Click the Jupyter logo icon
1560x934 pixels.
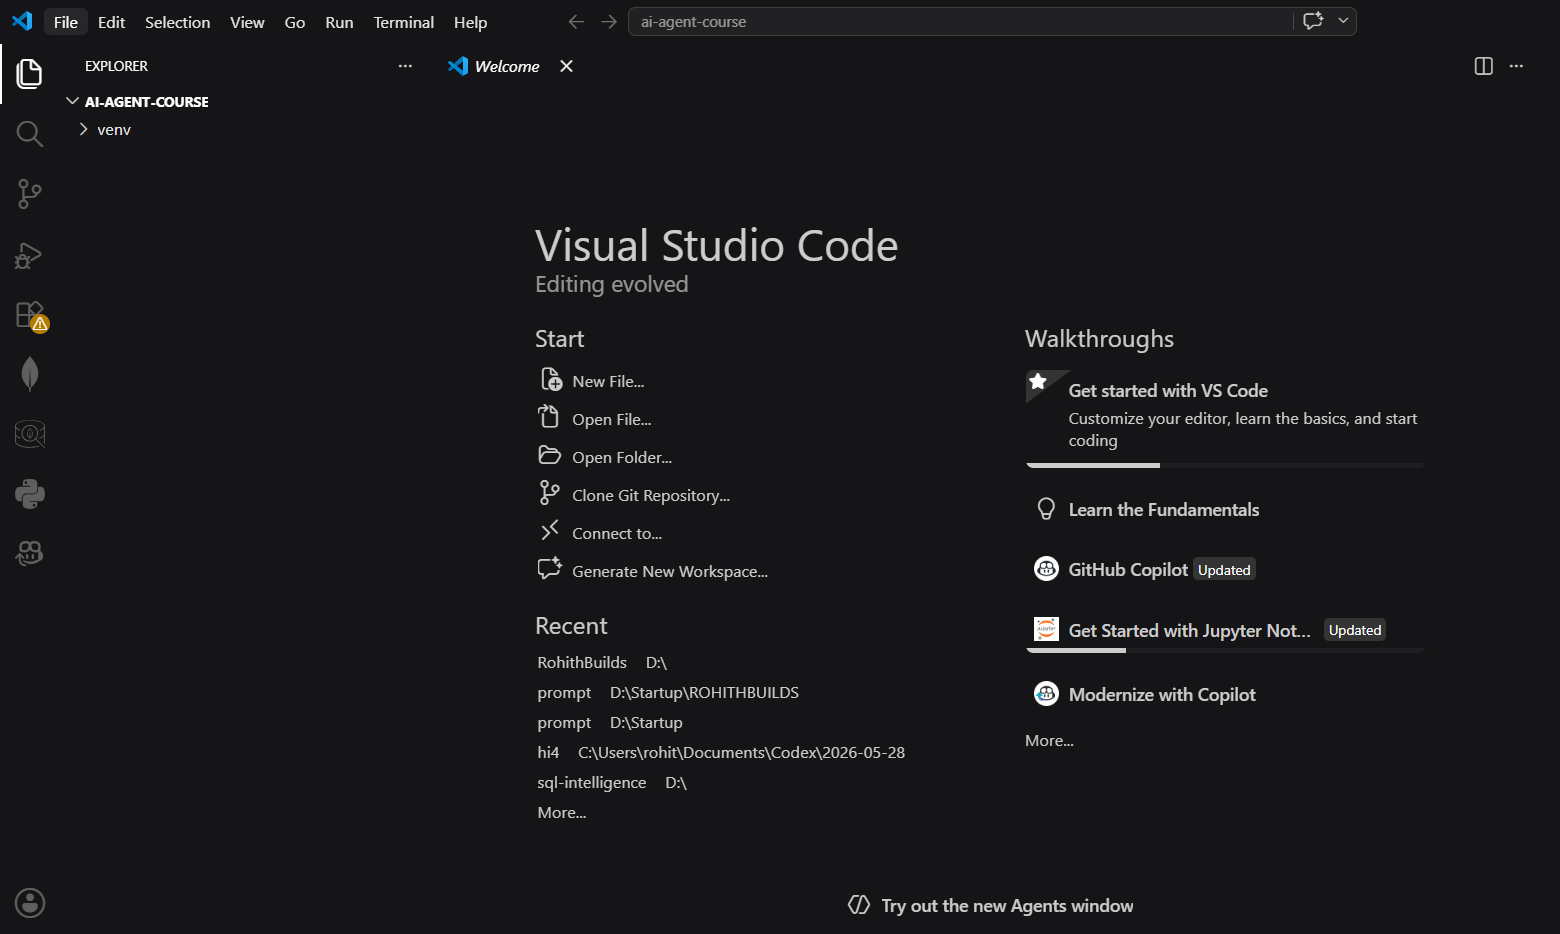[x=1046, y=629]
